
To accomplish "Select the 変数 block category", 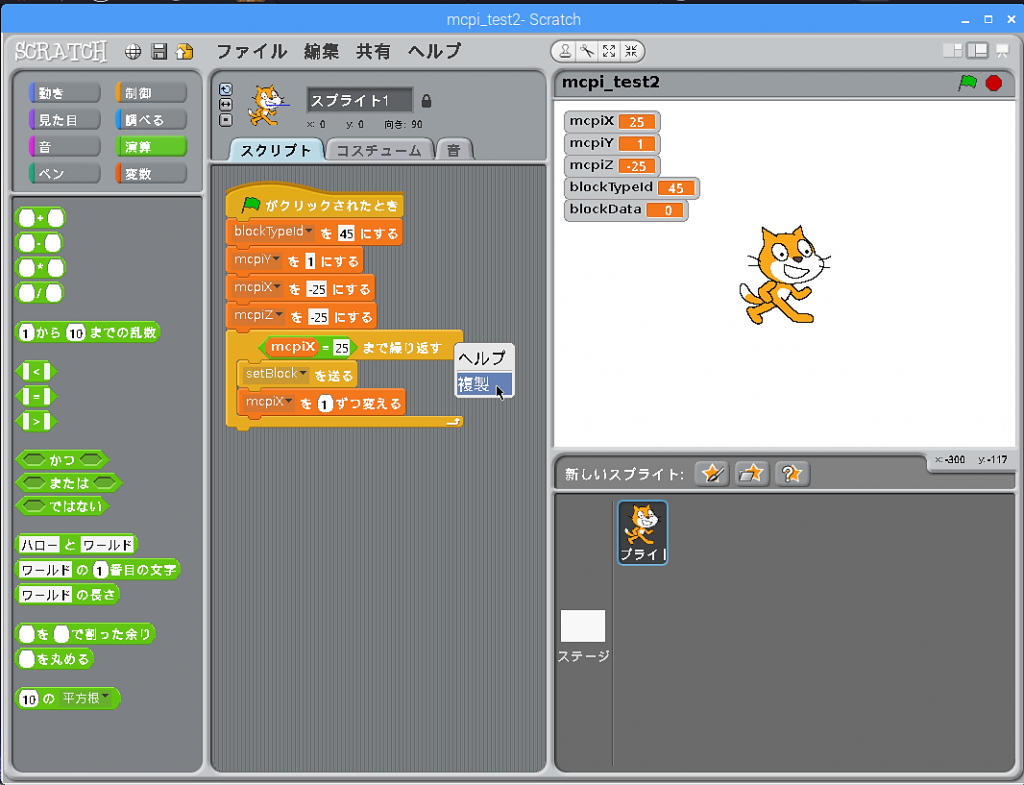I will pos(151,173).
